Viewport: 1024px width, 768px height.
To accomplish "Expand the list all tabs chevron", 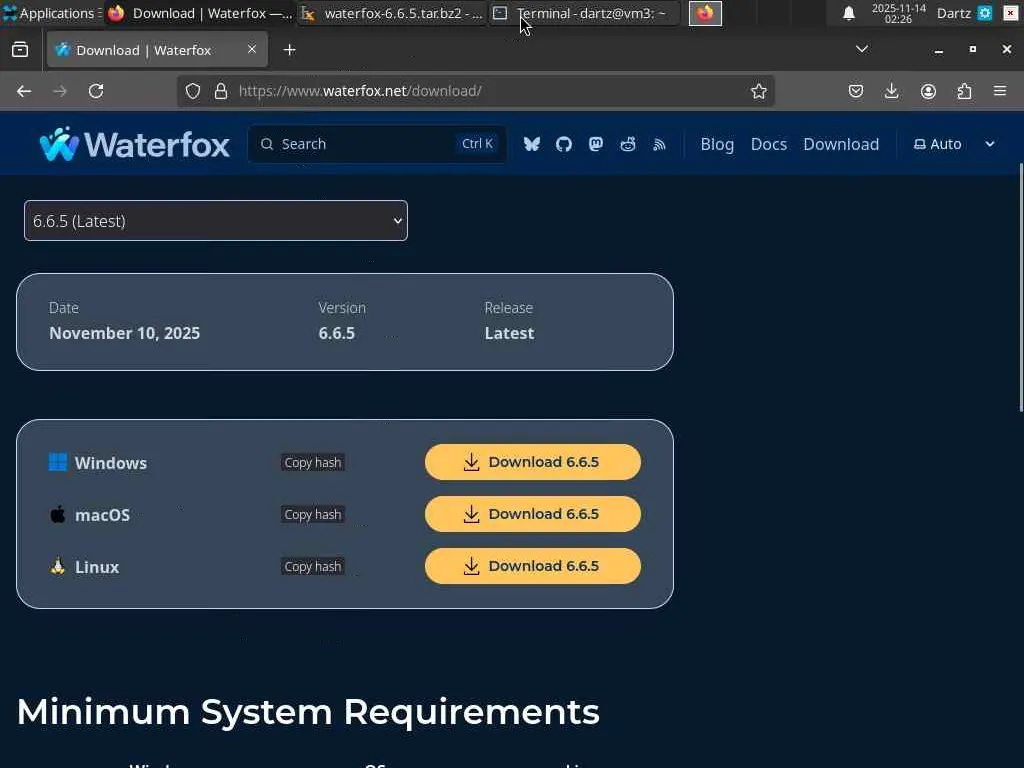I will (x=862, y=49).
